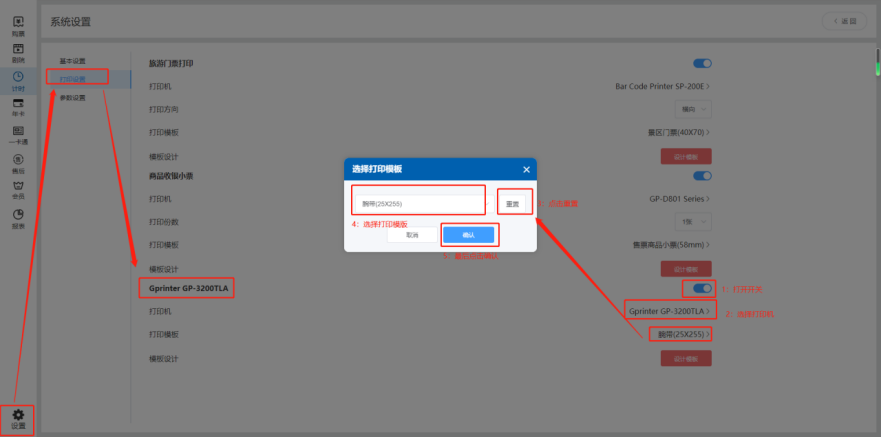
Task: Expand the 腕带(25X255) template dropdown in dialog
Action: [x=417, y=203]
